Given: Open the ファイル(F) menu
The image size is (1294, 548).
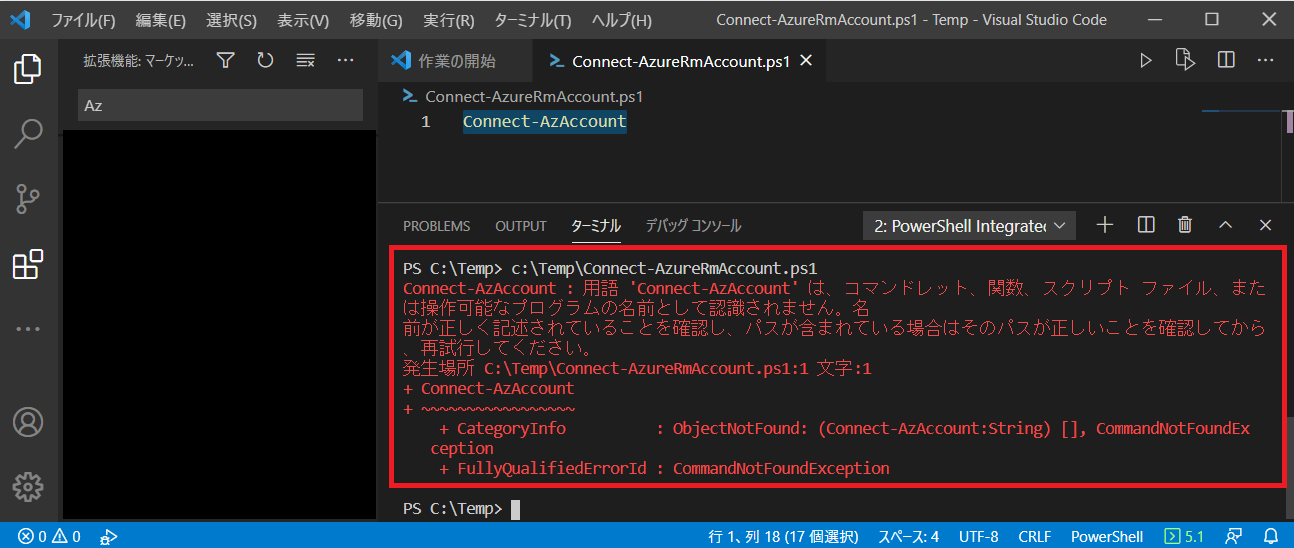Looking at the screenshot, I should coord(83,20).
